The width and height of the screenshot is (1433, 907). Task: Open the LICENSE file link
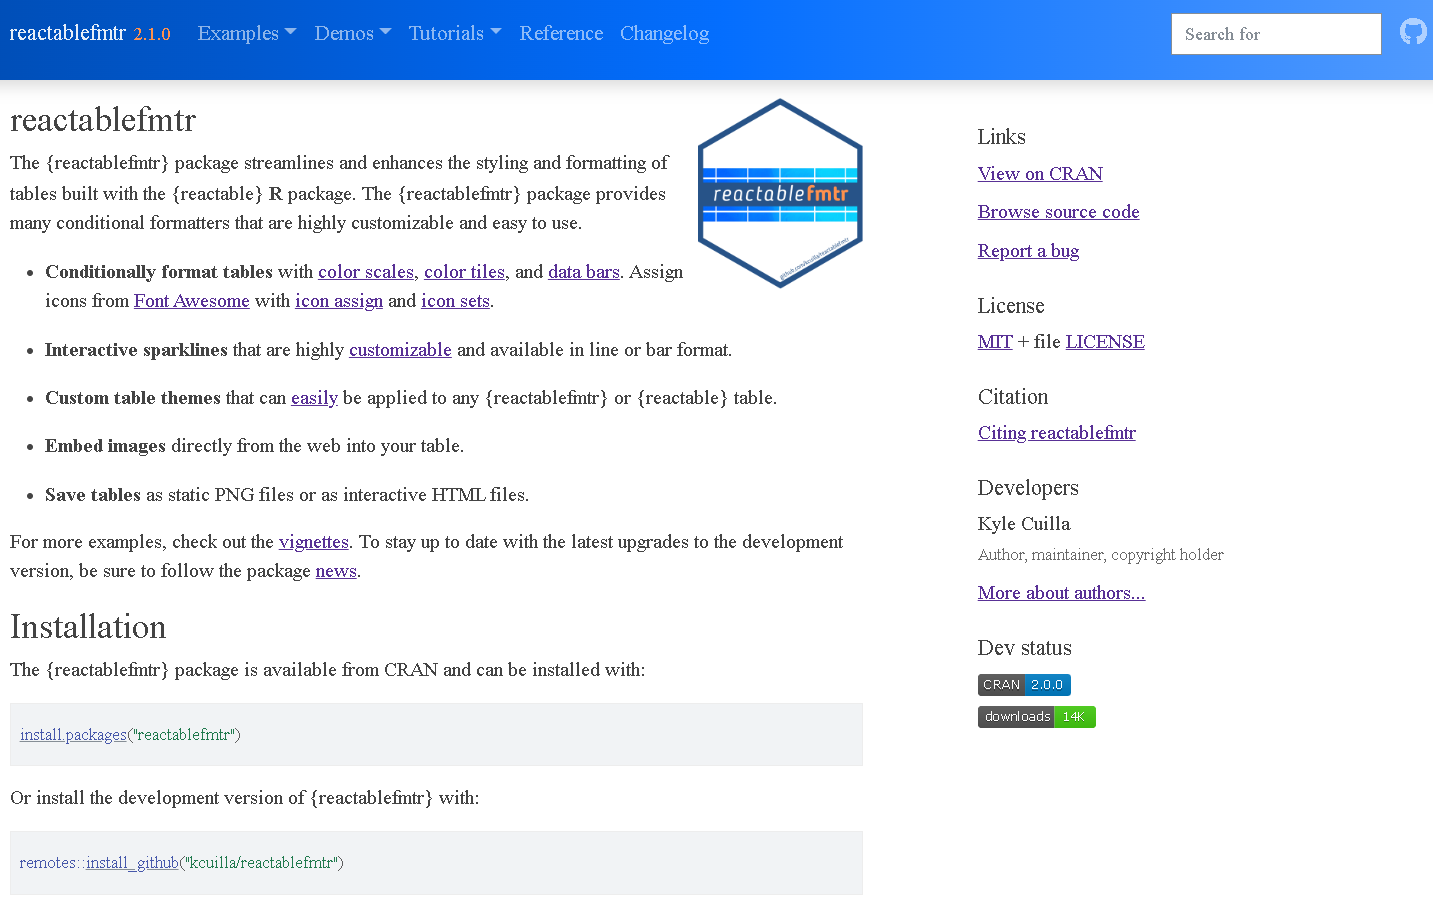pyautogui.click(x=1105, y=342)
